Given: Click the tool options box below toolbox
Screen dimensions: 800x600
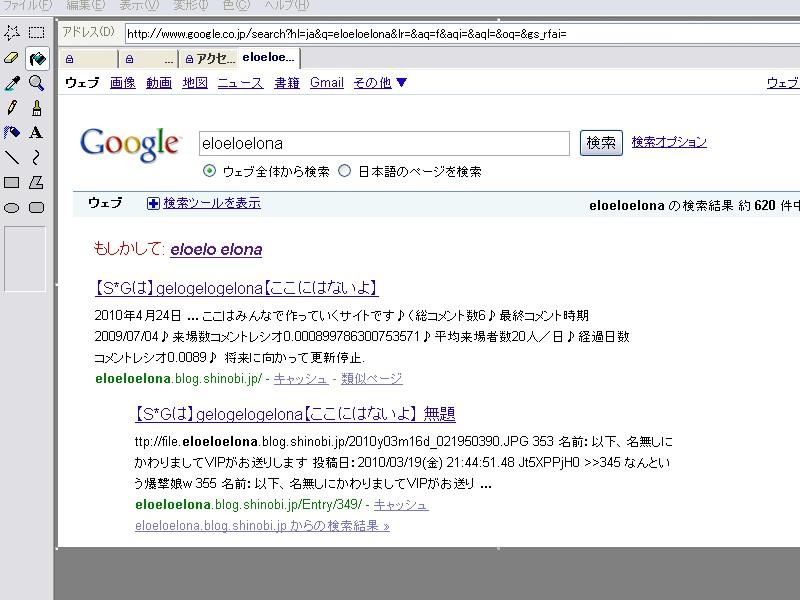Looking at the screenshot, I should point(25,259).
